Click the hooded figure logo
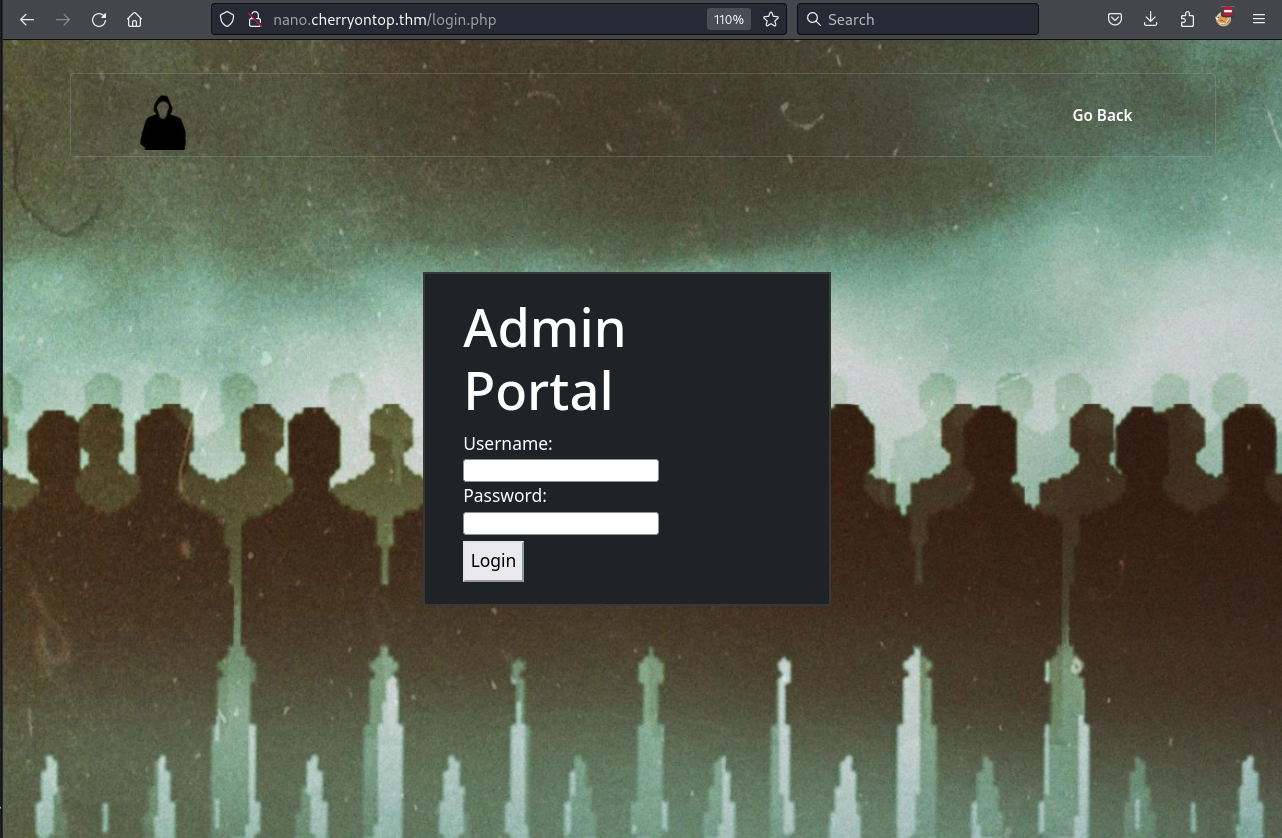This screenshot has height=838, width=1282. click(163, 123)
